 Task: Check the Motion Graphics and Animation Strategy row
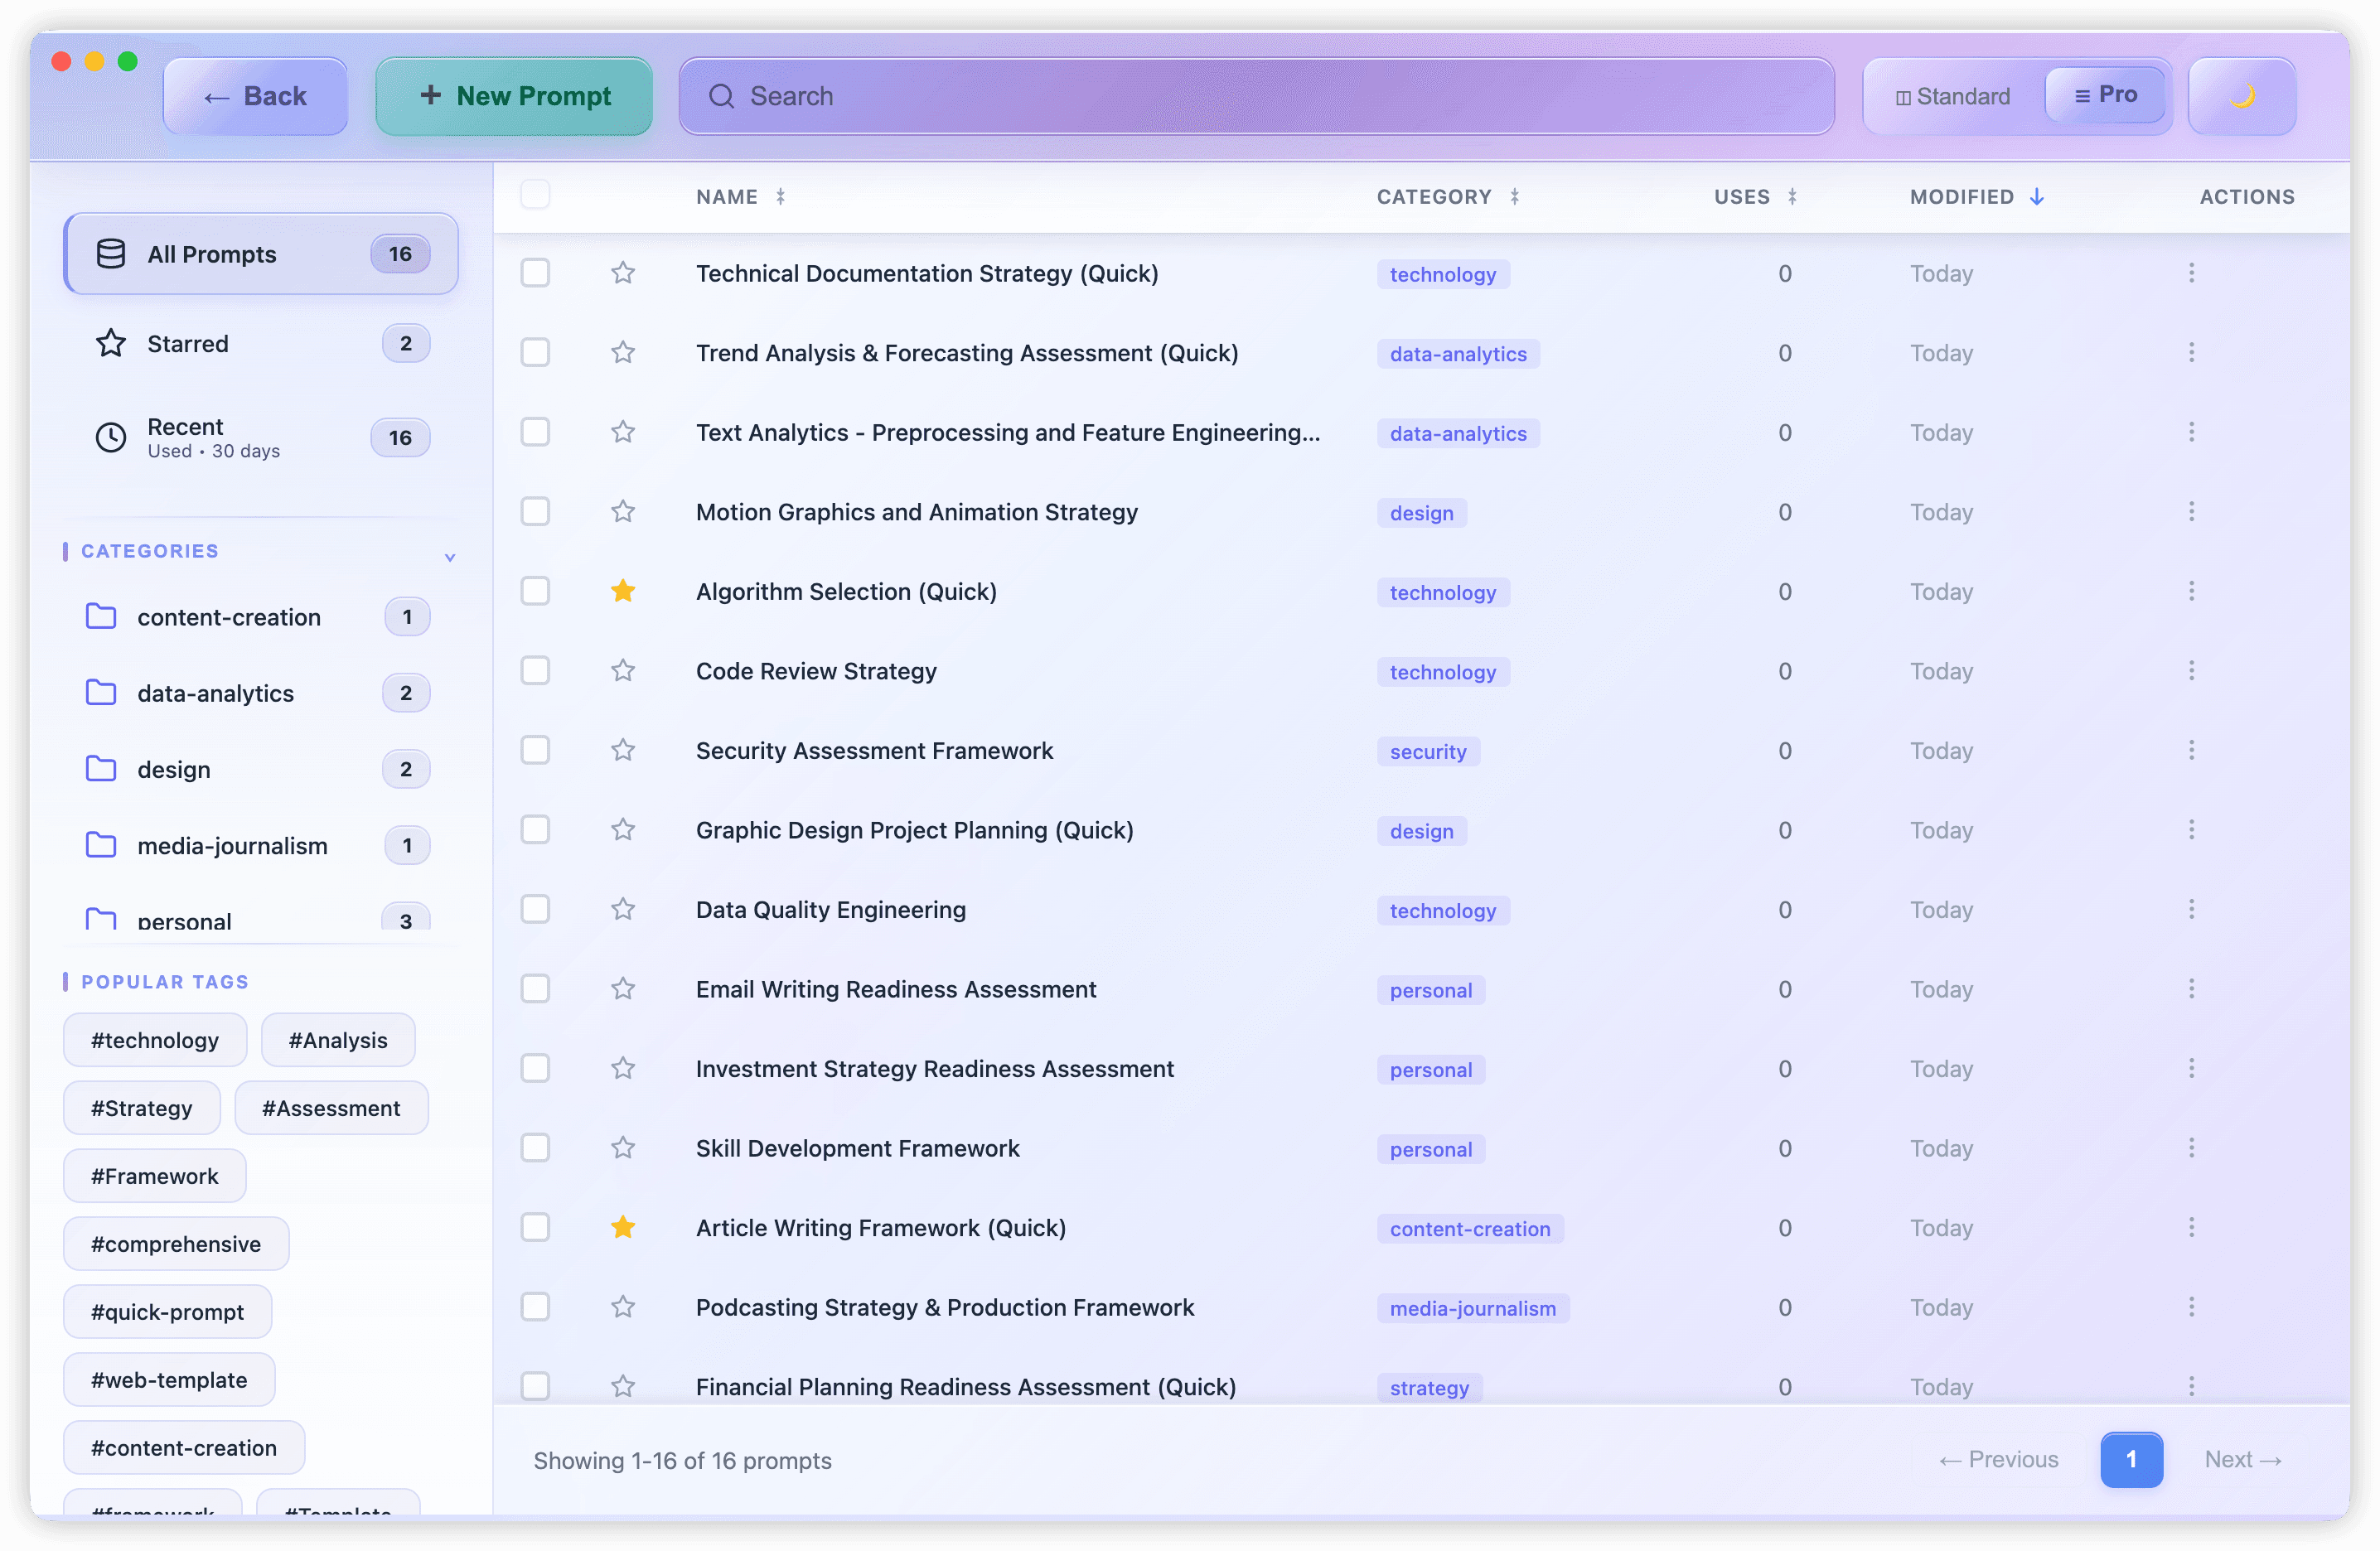535,511
